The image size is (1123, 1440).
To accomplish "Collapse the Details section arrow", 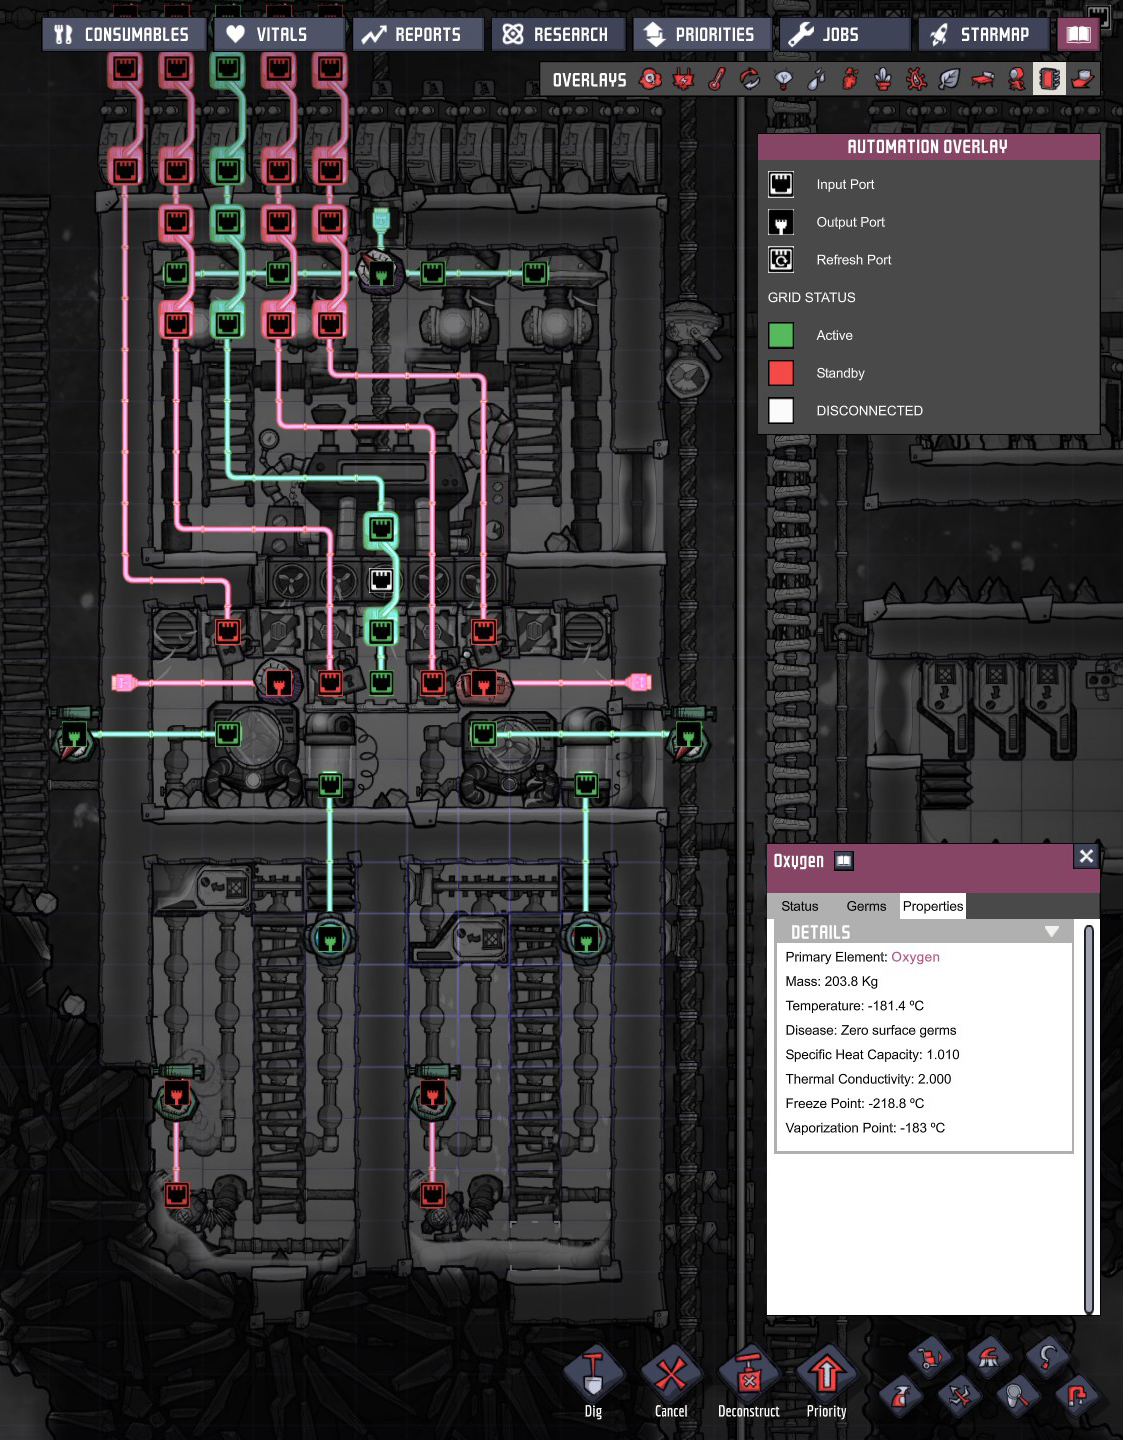I will point(1051,932).
